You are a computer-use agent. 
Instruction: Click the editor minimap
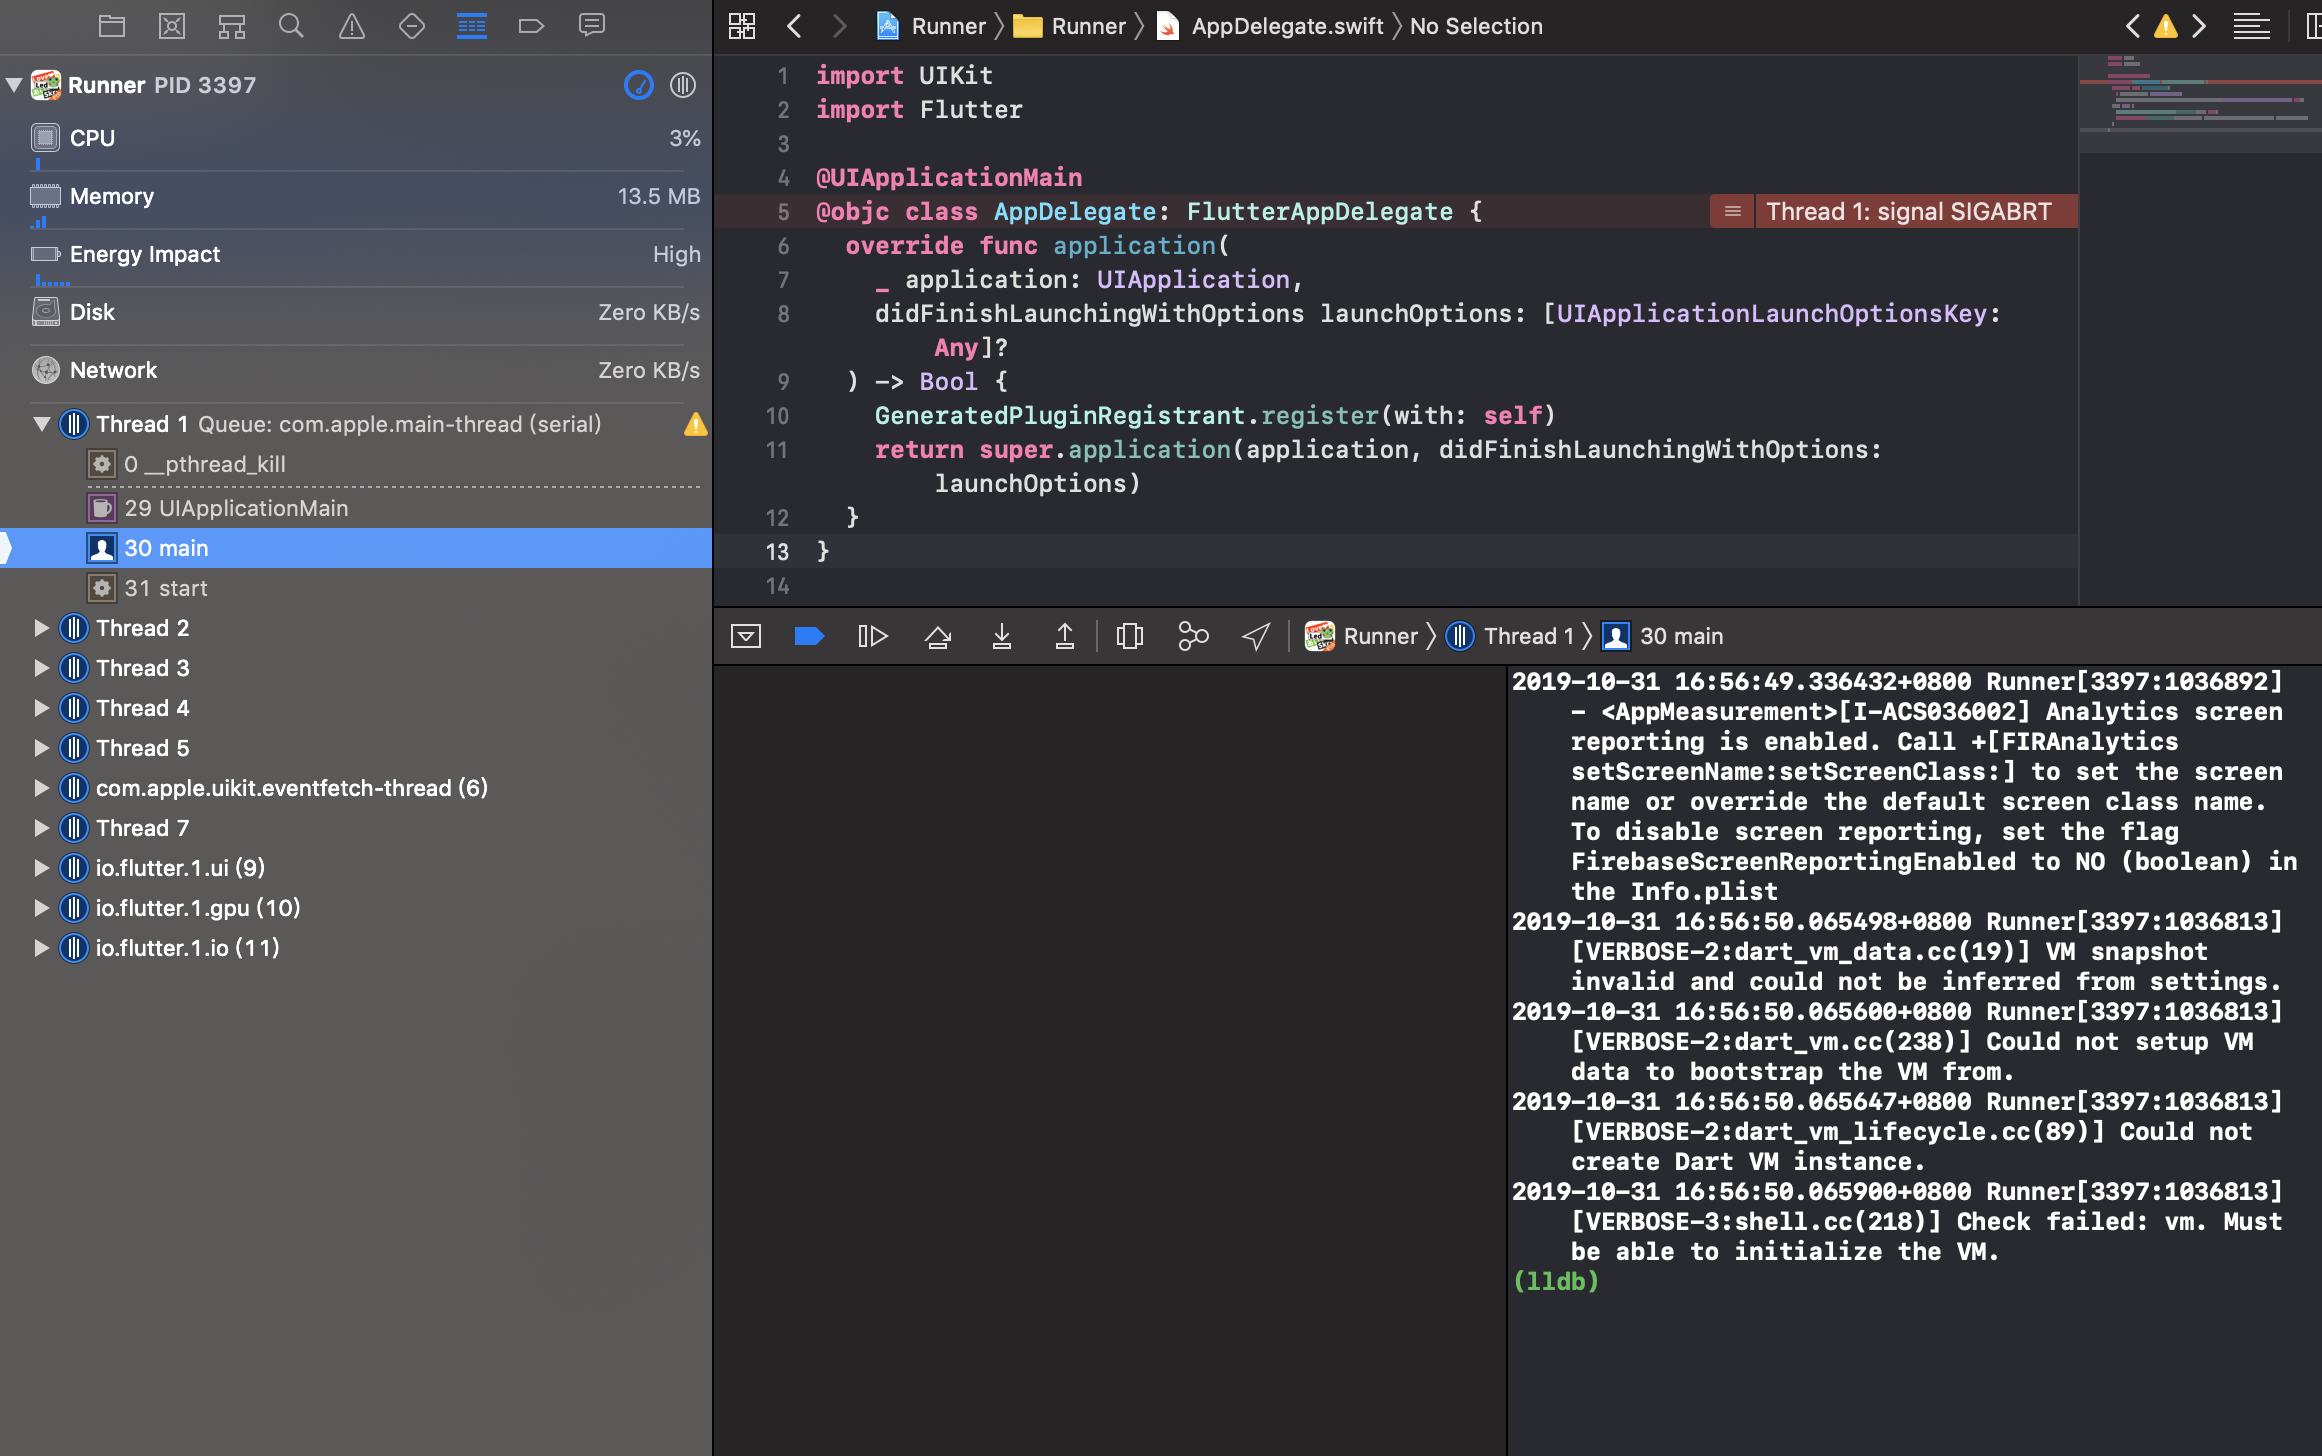point(2200,105)
